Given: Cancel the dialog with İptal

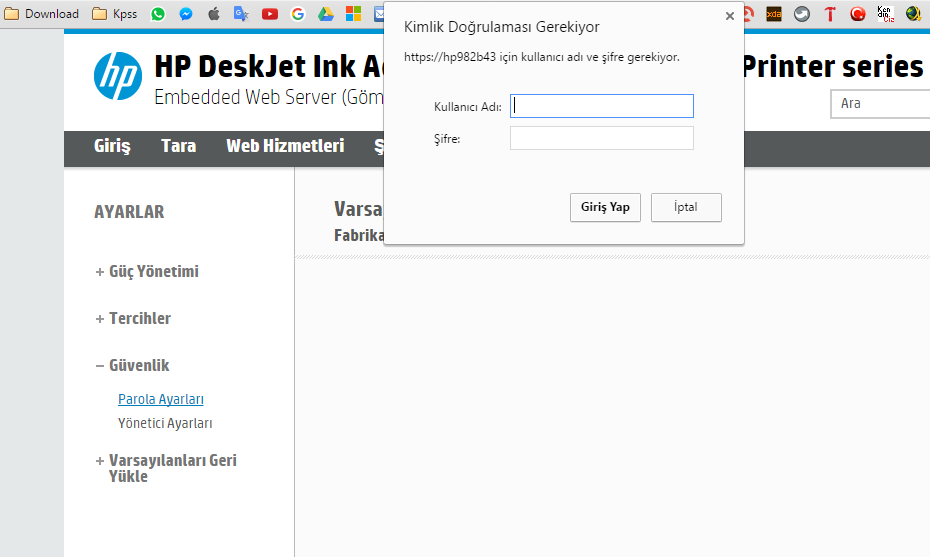Looking at the screenshot, I should click(686, 207).
